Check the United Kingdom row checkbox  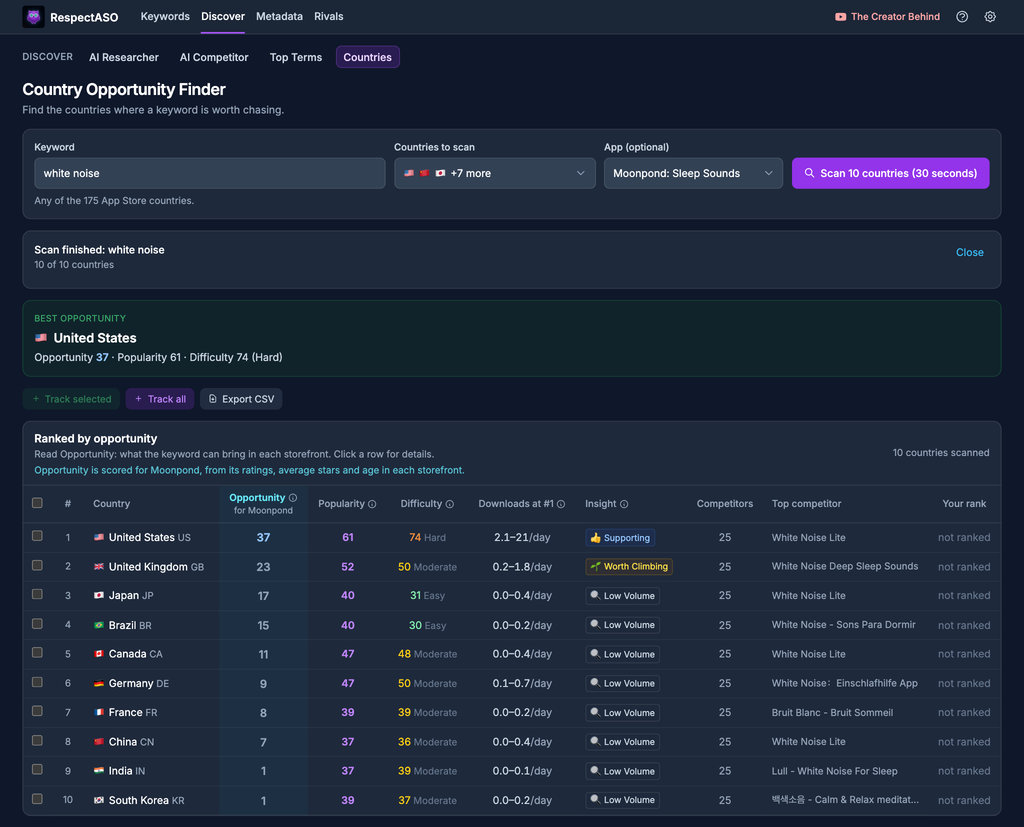[x=37, y=565]
